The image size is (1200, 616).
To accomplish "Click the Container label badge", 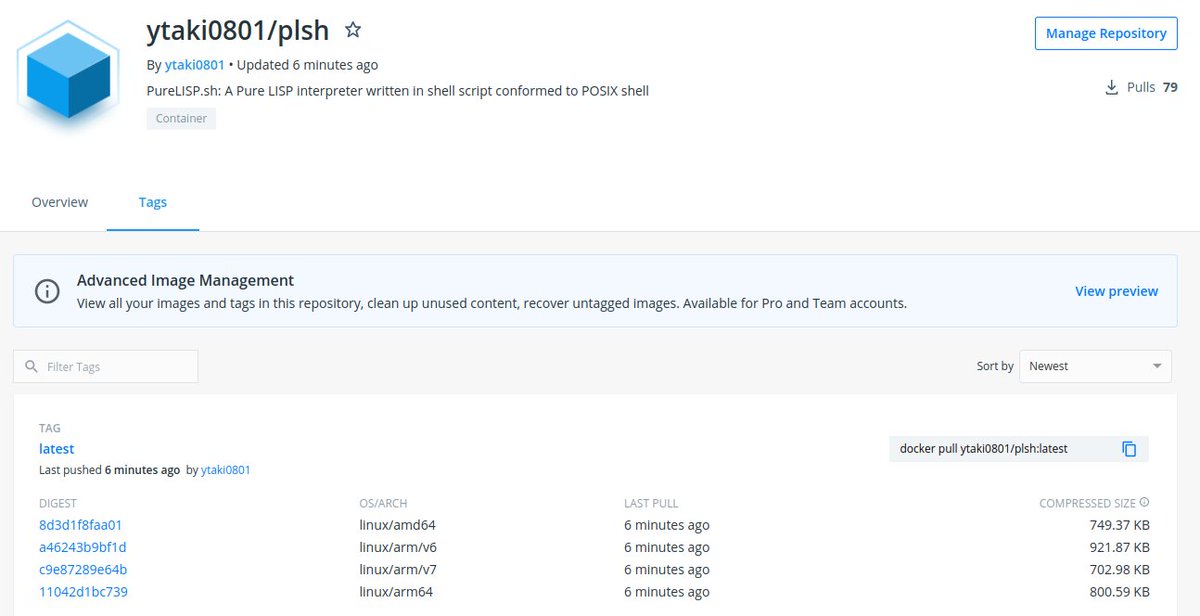I will [x=181, y=118].
